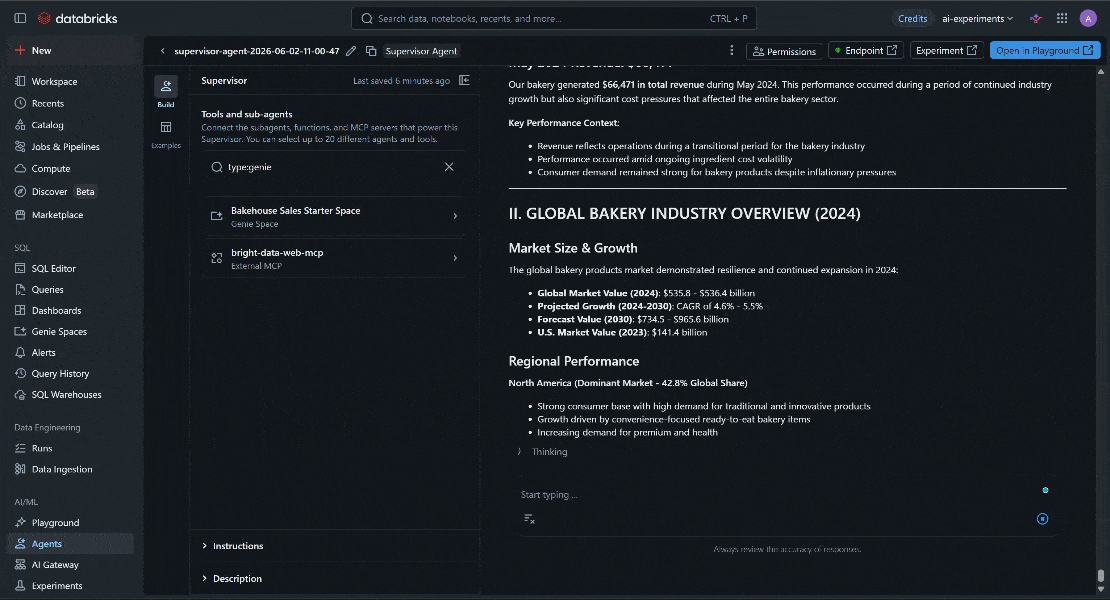This screenshot has width=1110, height=600.
Task: Click the Start typing chat input
Action: point(775,495)
